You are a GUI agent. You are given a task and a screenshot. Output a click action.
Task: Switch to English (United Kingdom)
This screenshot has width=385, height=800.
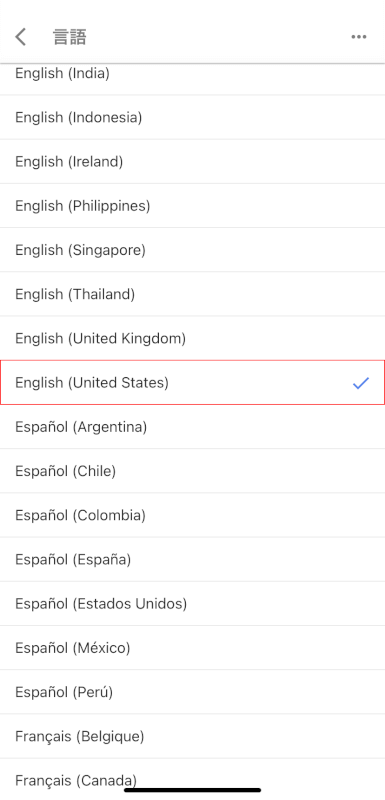pos(192,338)
